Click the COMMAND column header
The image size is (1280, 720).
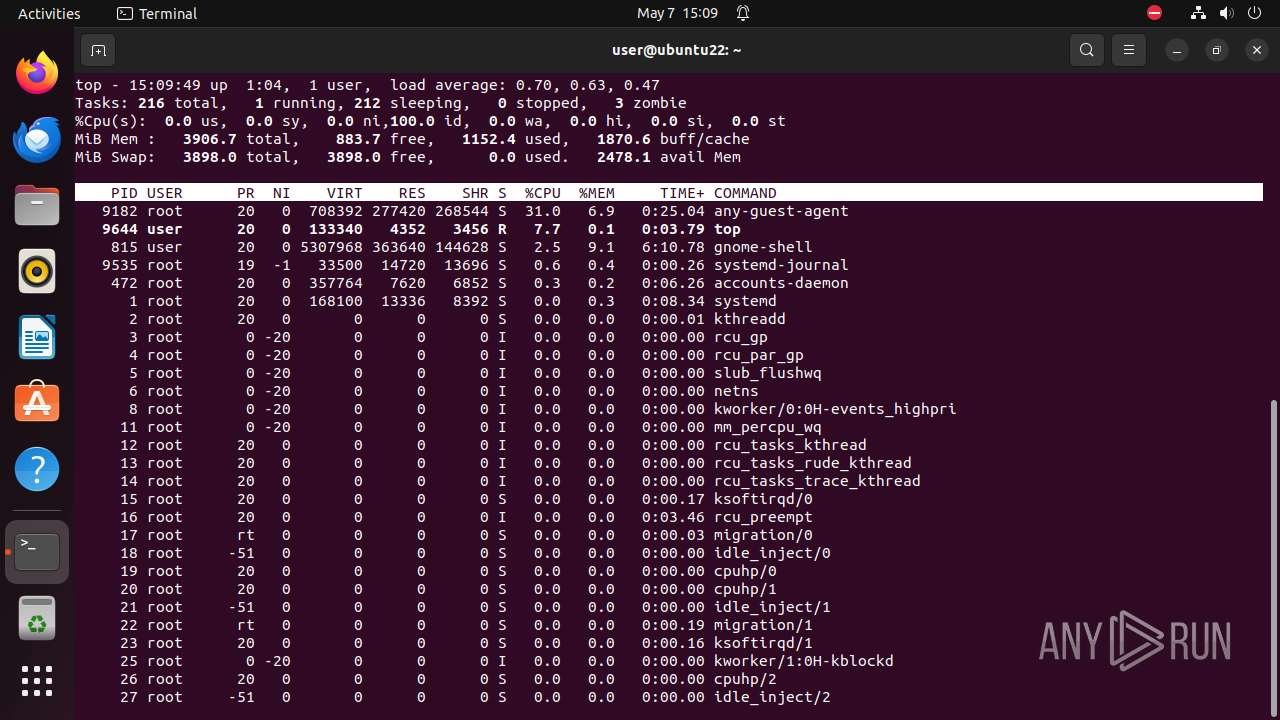coord(745,193)
